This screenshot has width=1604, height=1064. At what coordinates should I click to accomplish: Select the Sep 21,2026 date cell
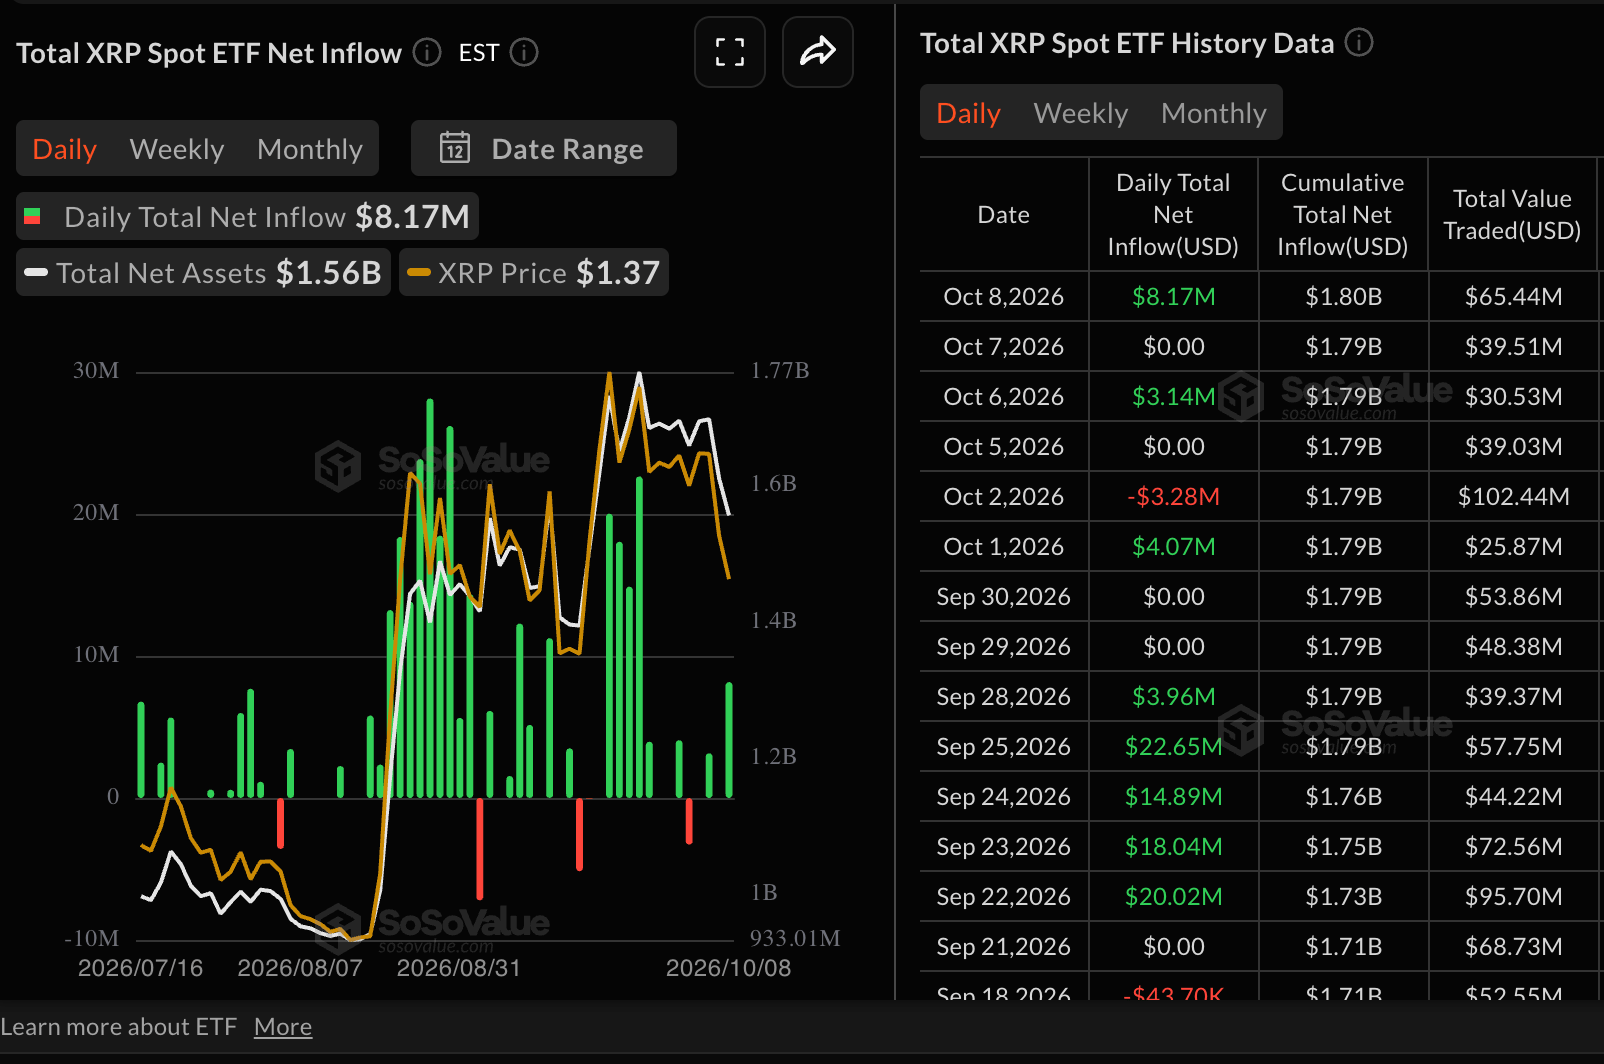click(1004, 947)
